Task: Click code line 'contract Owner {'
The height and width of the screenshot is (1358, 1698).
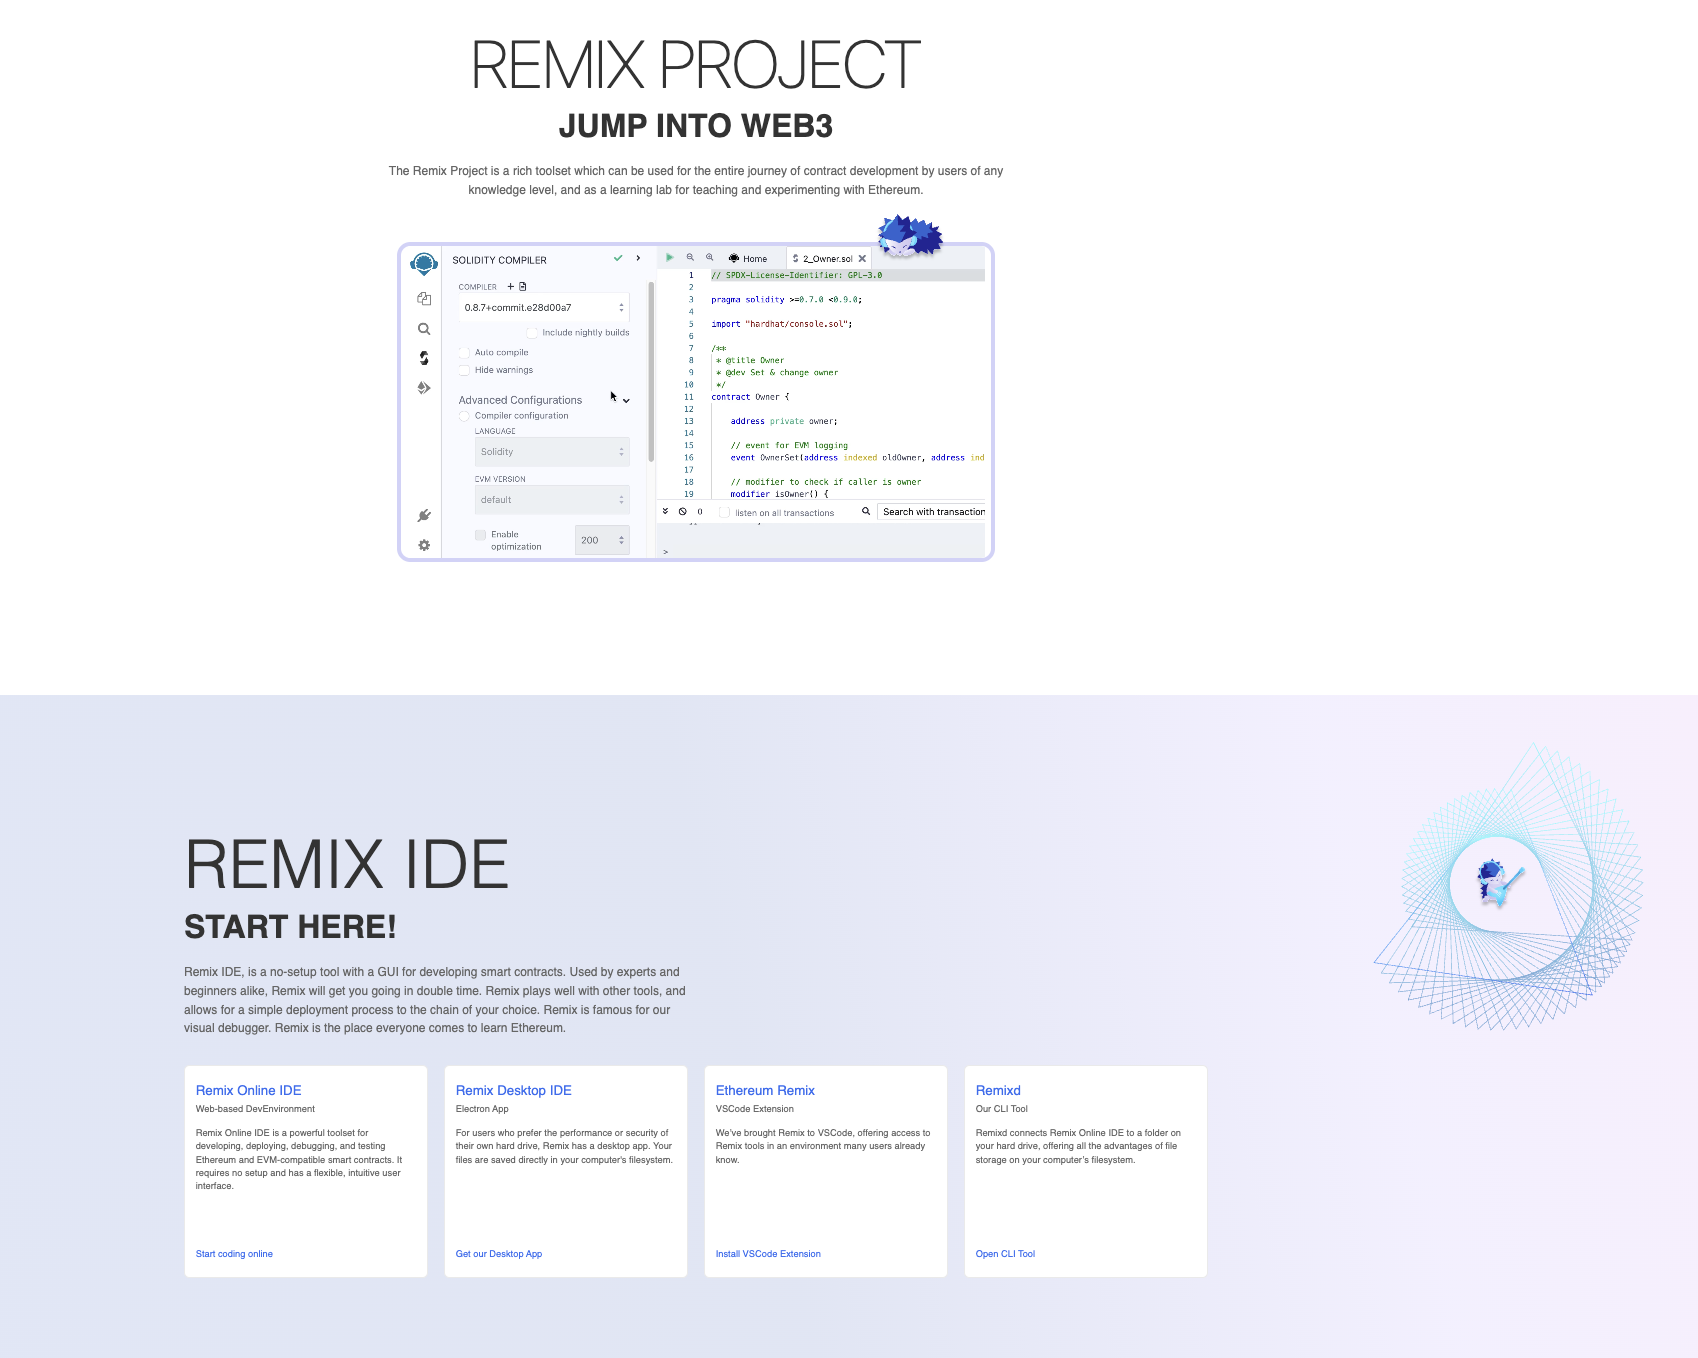Action: pos(750,397)
